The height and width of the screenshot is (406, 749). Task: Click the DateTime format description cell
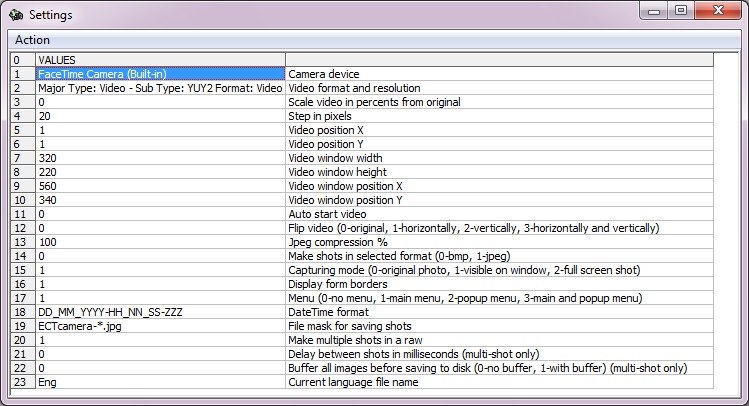click(499, 312)
